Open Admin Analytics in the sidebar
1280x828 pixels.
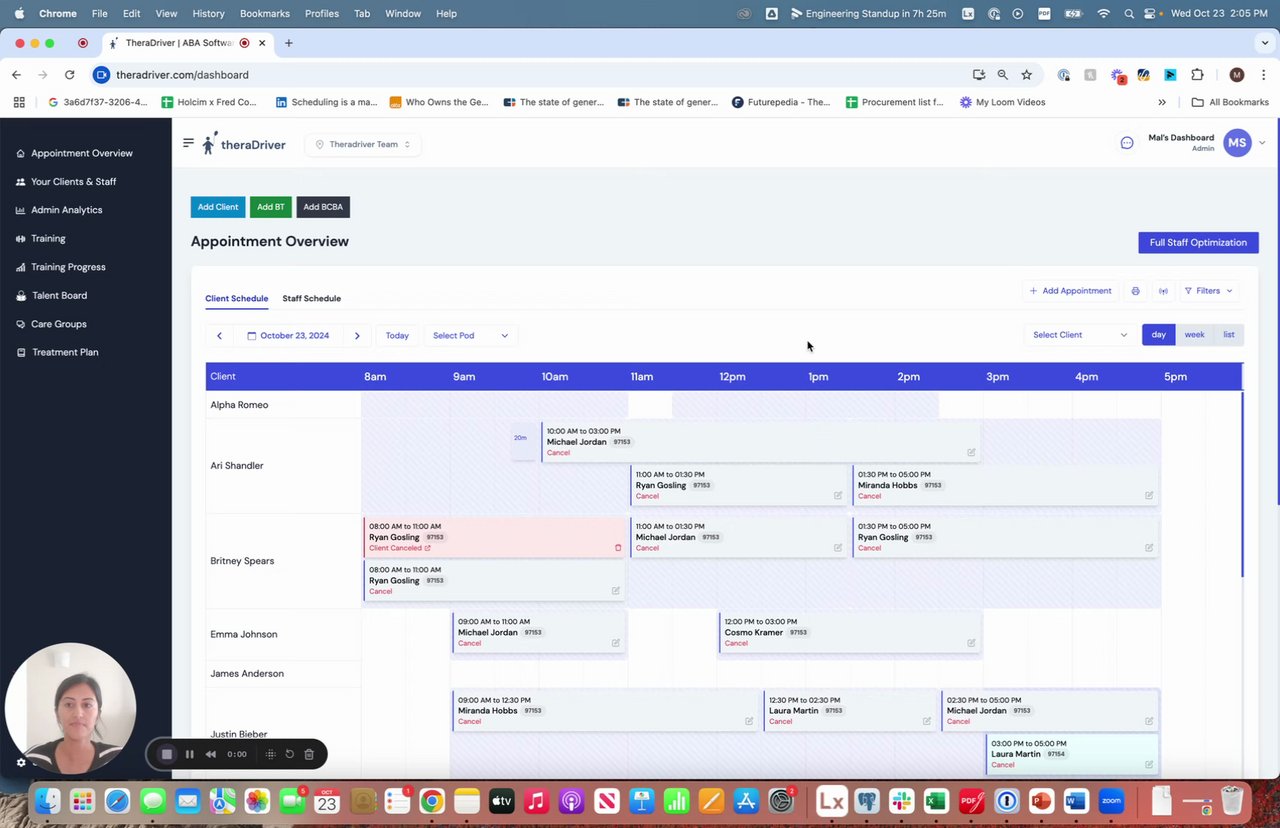pyautogui.click(x=66, y=210)
